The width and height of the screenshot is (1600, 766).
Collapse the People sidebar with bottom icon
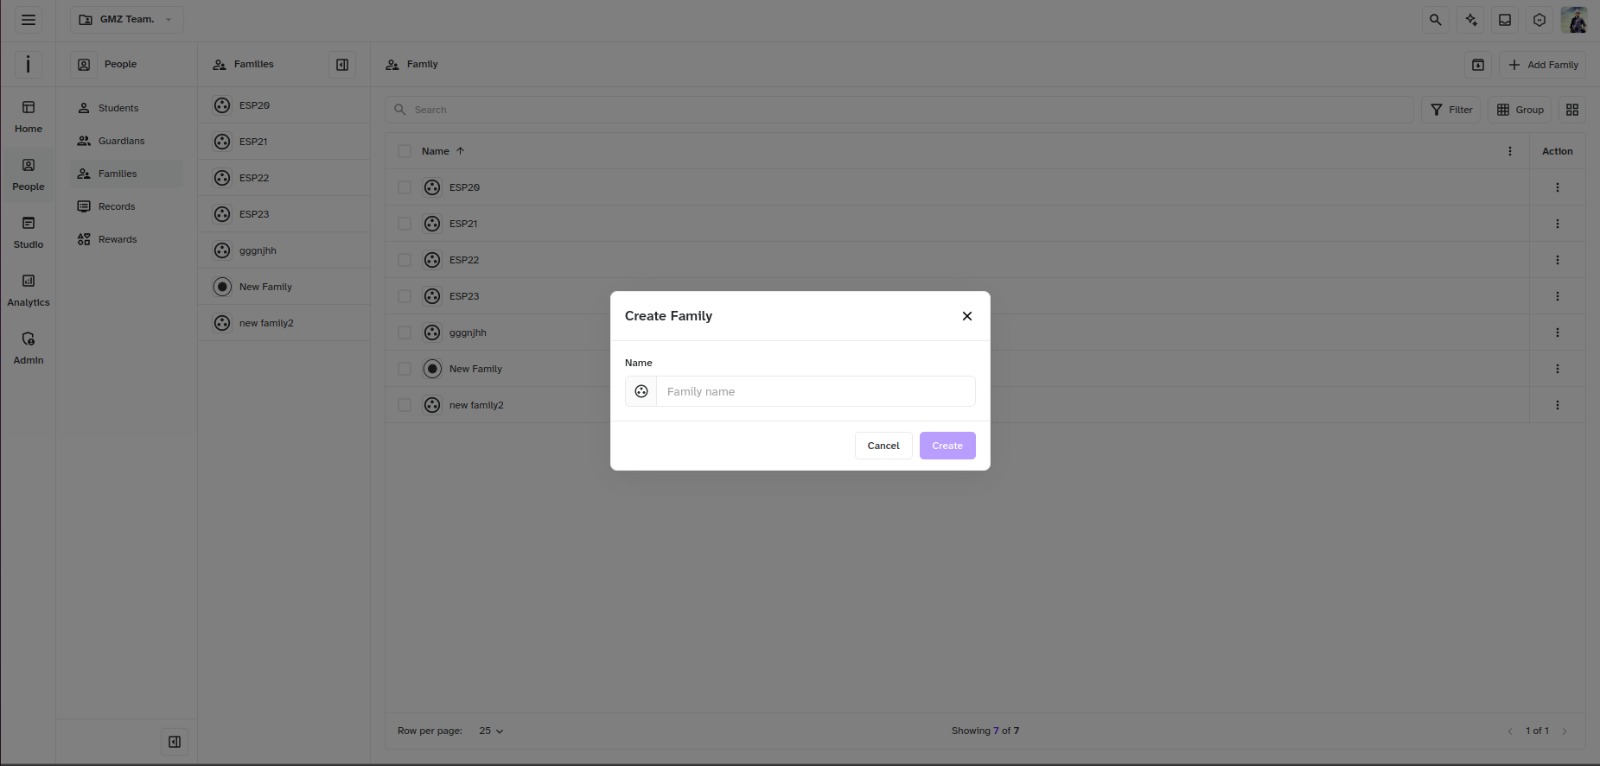174,742
